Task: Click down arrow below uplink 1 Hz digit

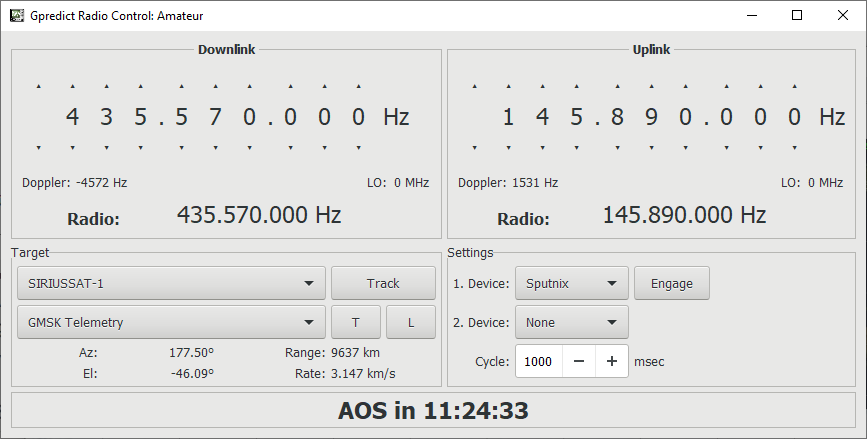Action: click(796, 148)
